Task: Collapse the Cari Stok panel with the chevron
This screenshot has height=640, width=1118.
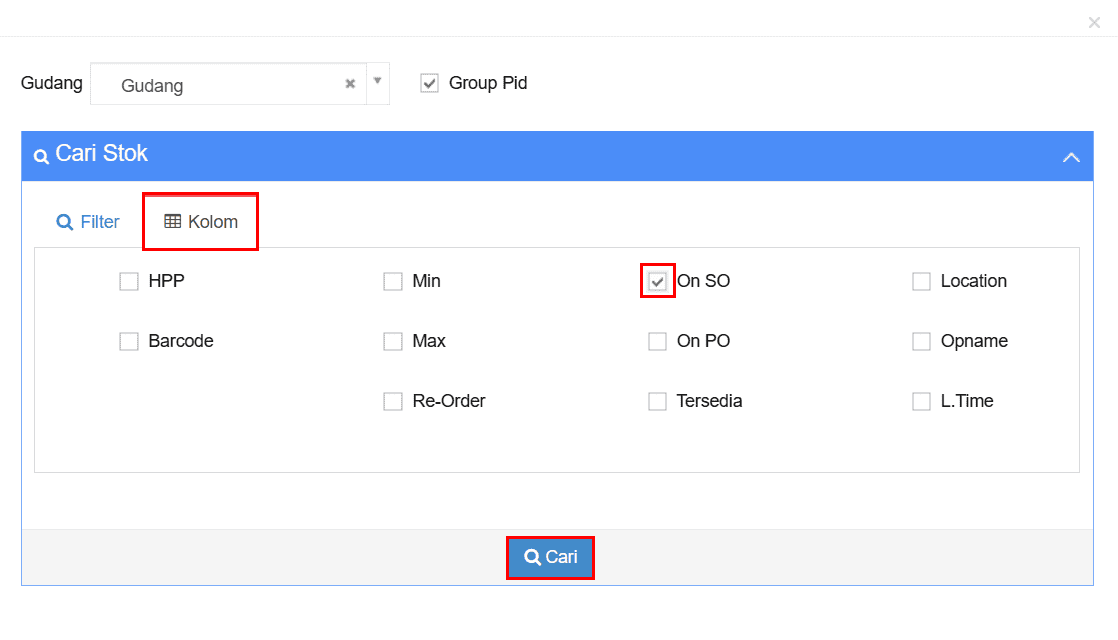Action: (x=1071, y=157)
